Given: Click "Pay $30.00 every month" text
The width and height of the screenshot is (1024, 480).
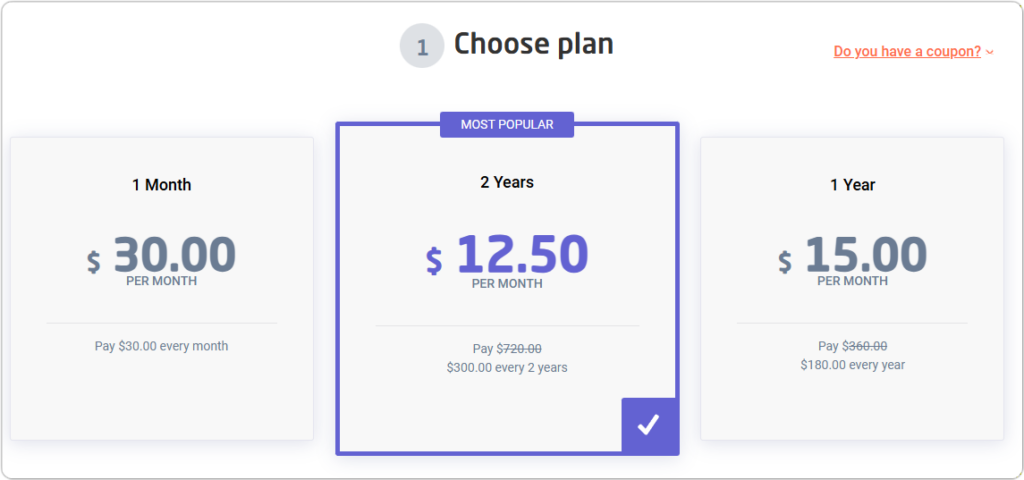Looking at the screenshot, I should (161, 346).
